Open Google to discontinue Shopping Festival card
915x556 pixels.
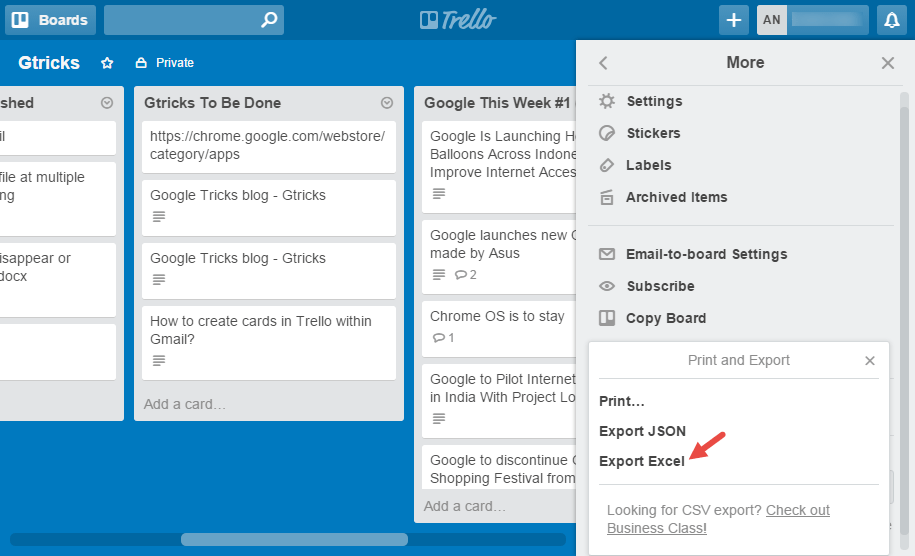click(x=499, y=467)
